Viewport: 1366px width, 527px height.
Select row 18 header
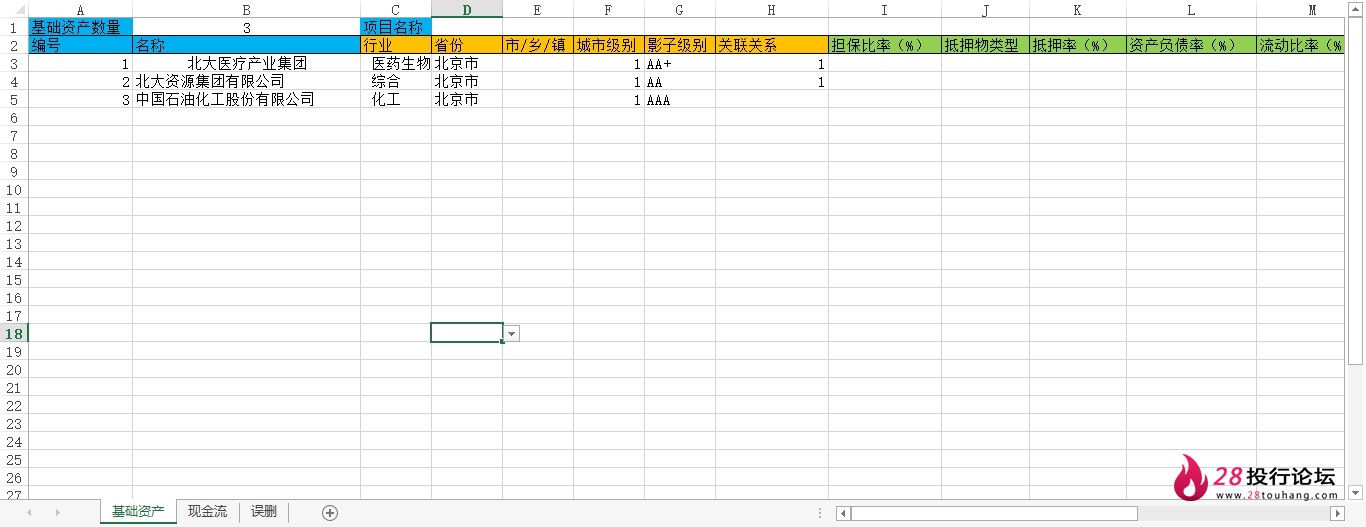(14, 333)
